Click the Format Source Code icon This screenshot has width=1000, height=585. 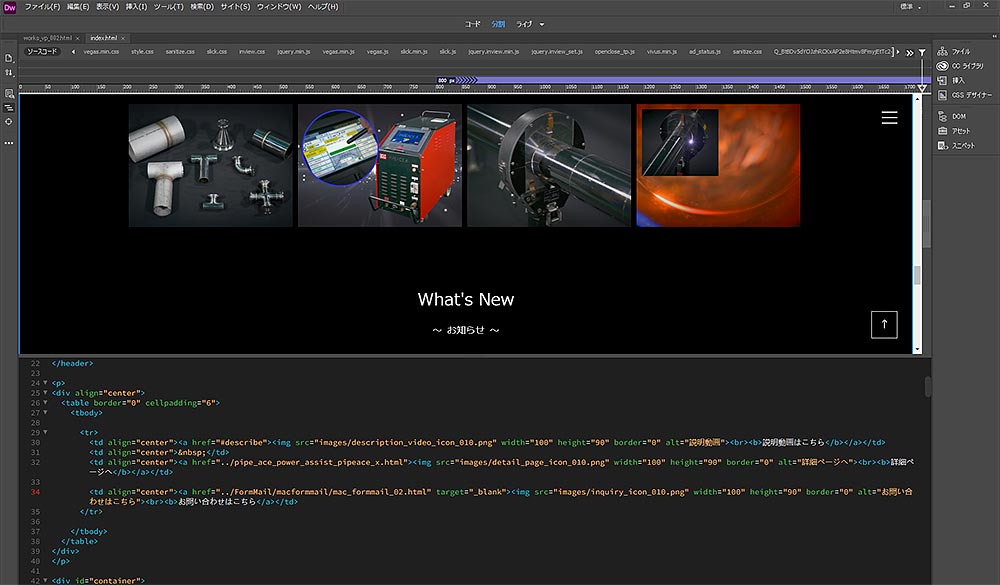click(9, 108)
